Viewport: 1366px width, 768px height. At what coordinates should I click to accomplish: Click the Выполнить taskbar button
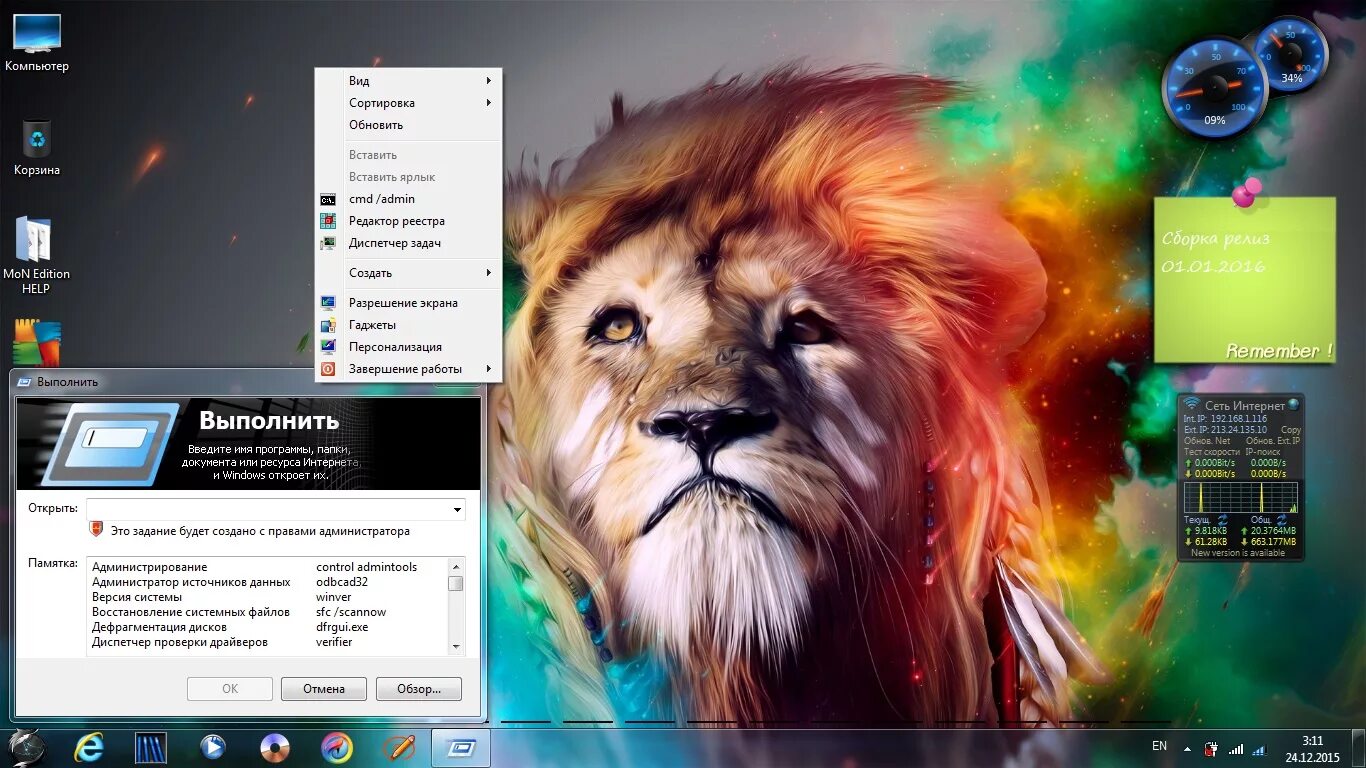[x=461, y=747]
